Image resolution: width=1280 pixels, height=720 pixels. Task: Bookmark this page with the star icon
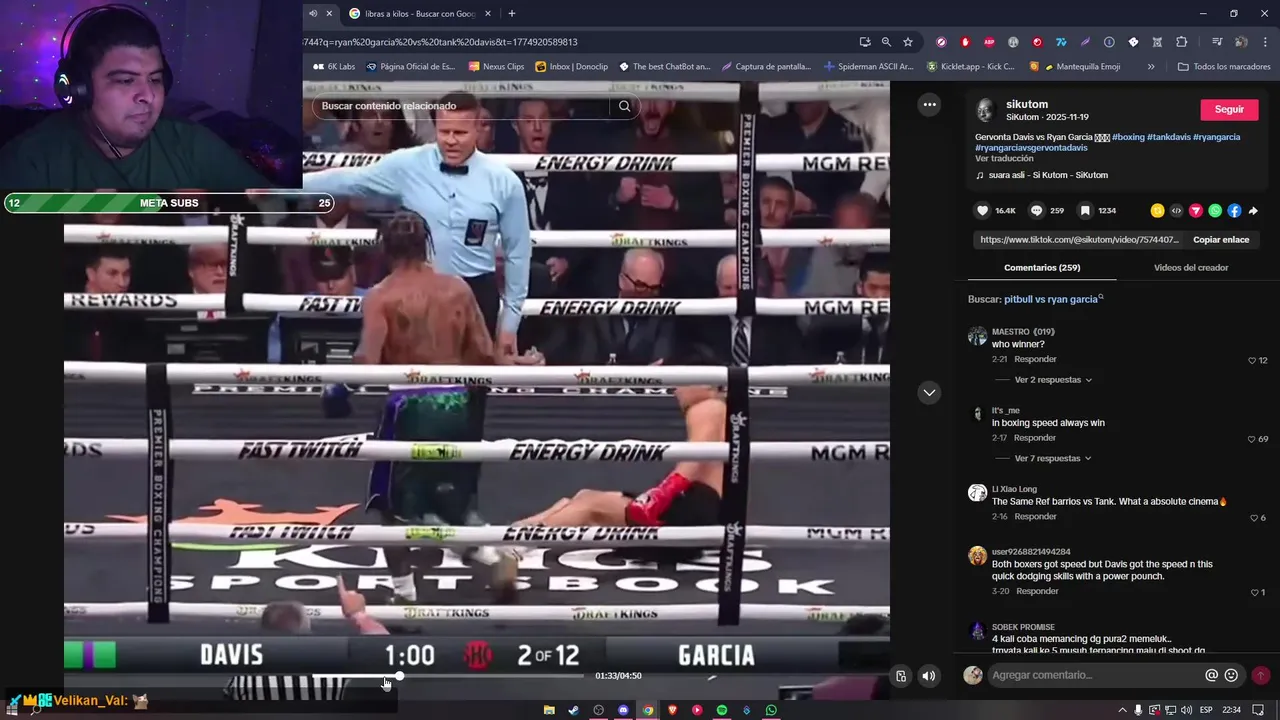pyautogui.click(x=908, y=42)
